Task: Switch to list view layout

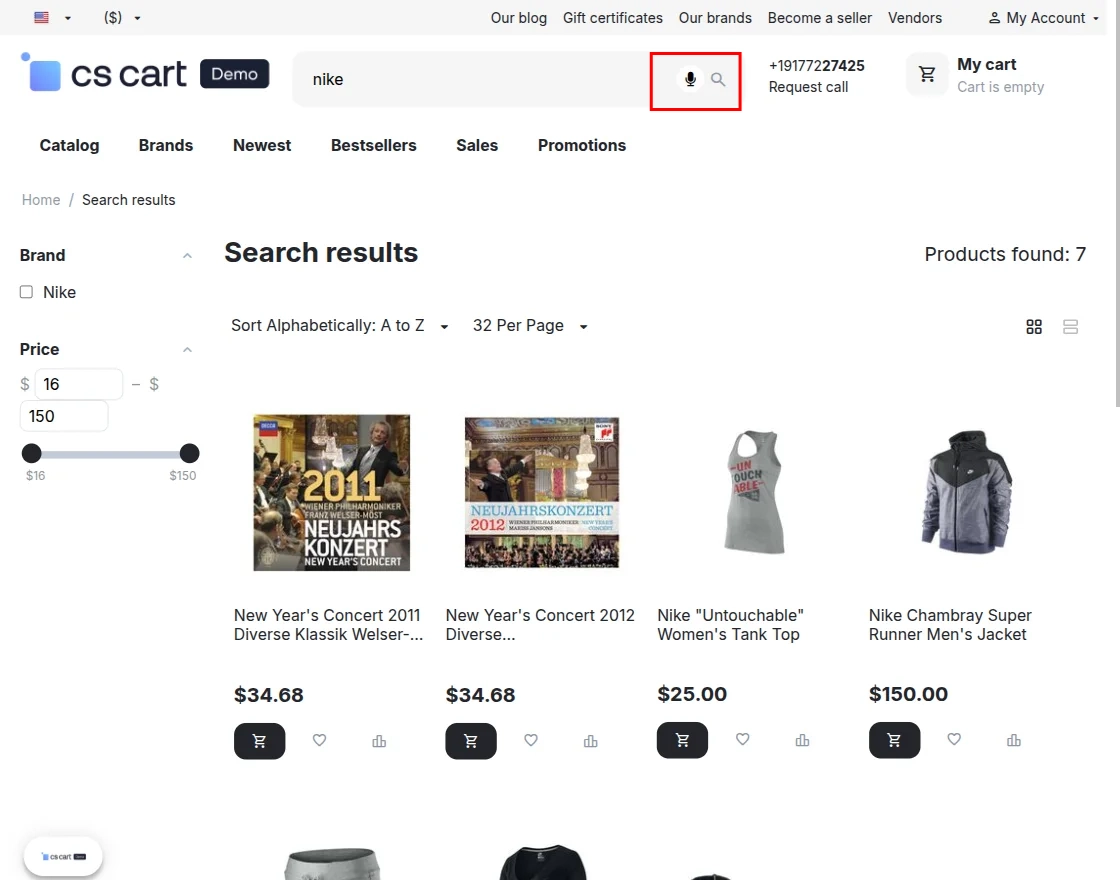Action: point(1070,326)
